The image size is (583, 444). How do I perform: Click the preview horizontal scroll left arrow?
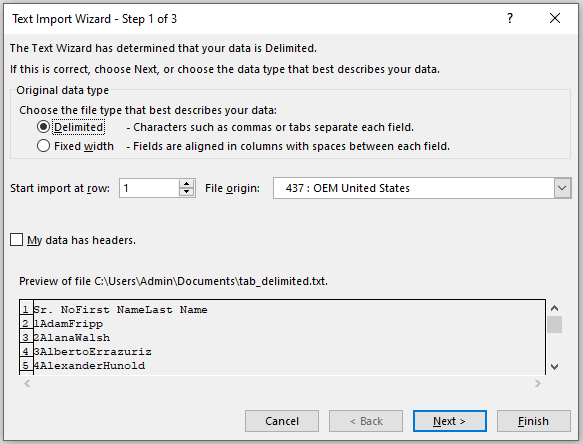27,383
